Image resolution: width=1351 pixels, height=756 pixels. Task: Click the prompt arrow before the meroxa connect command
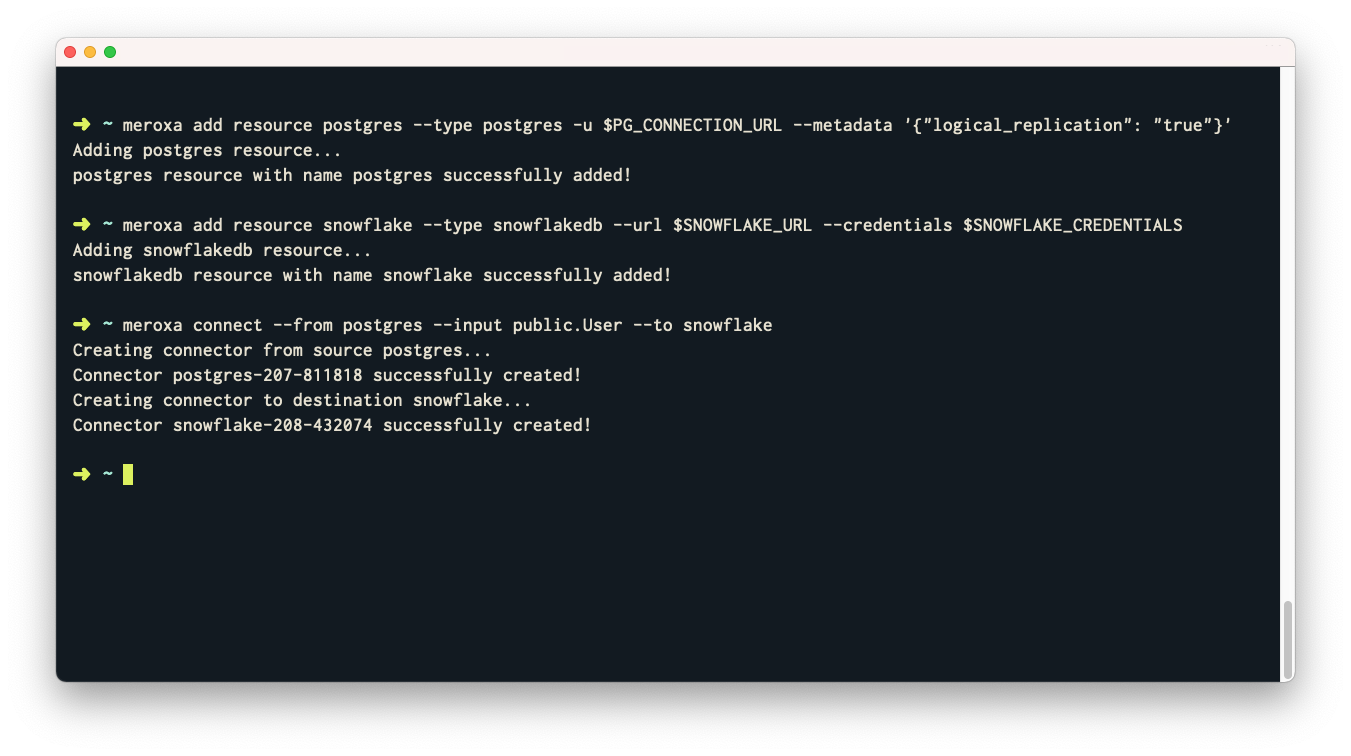click(x=82, y=325)
